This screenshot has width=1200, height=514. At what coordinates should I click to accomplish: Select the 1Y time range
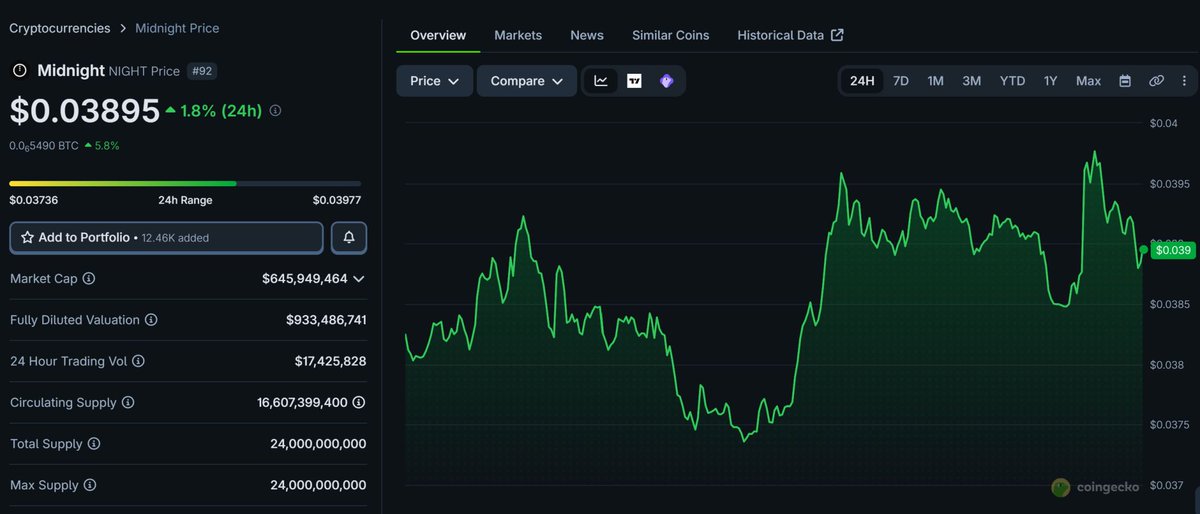(x=1050, y=81)
